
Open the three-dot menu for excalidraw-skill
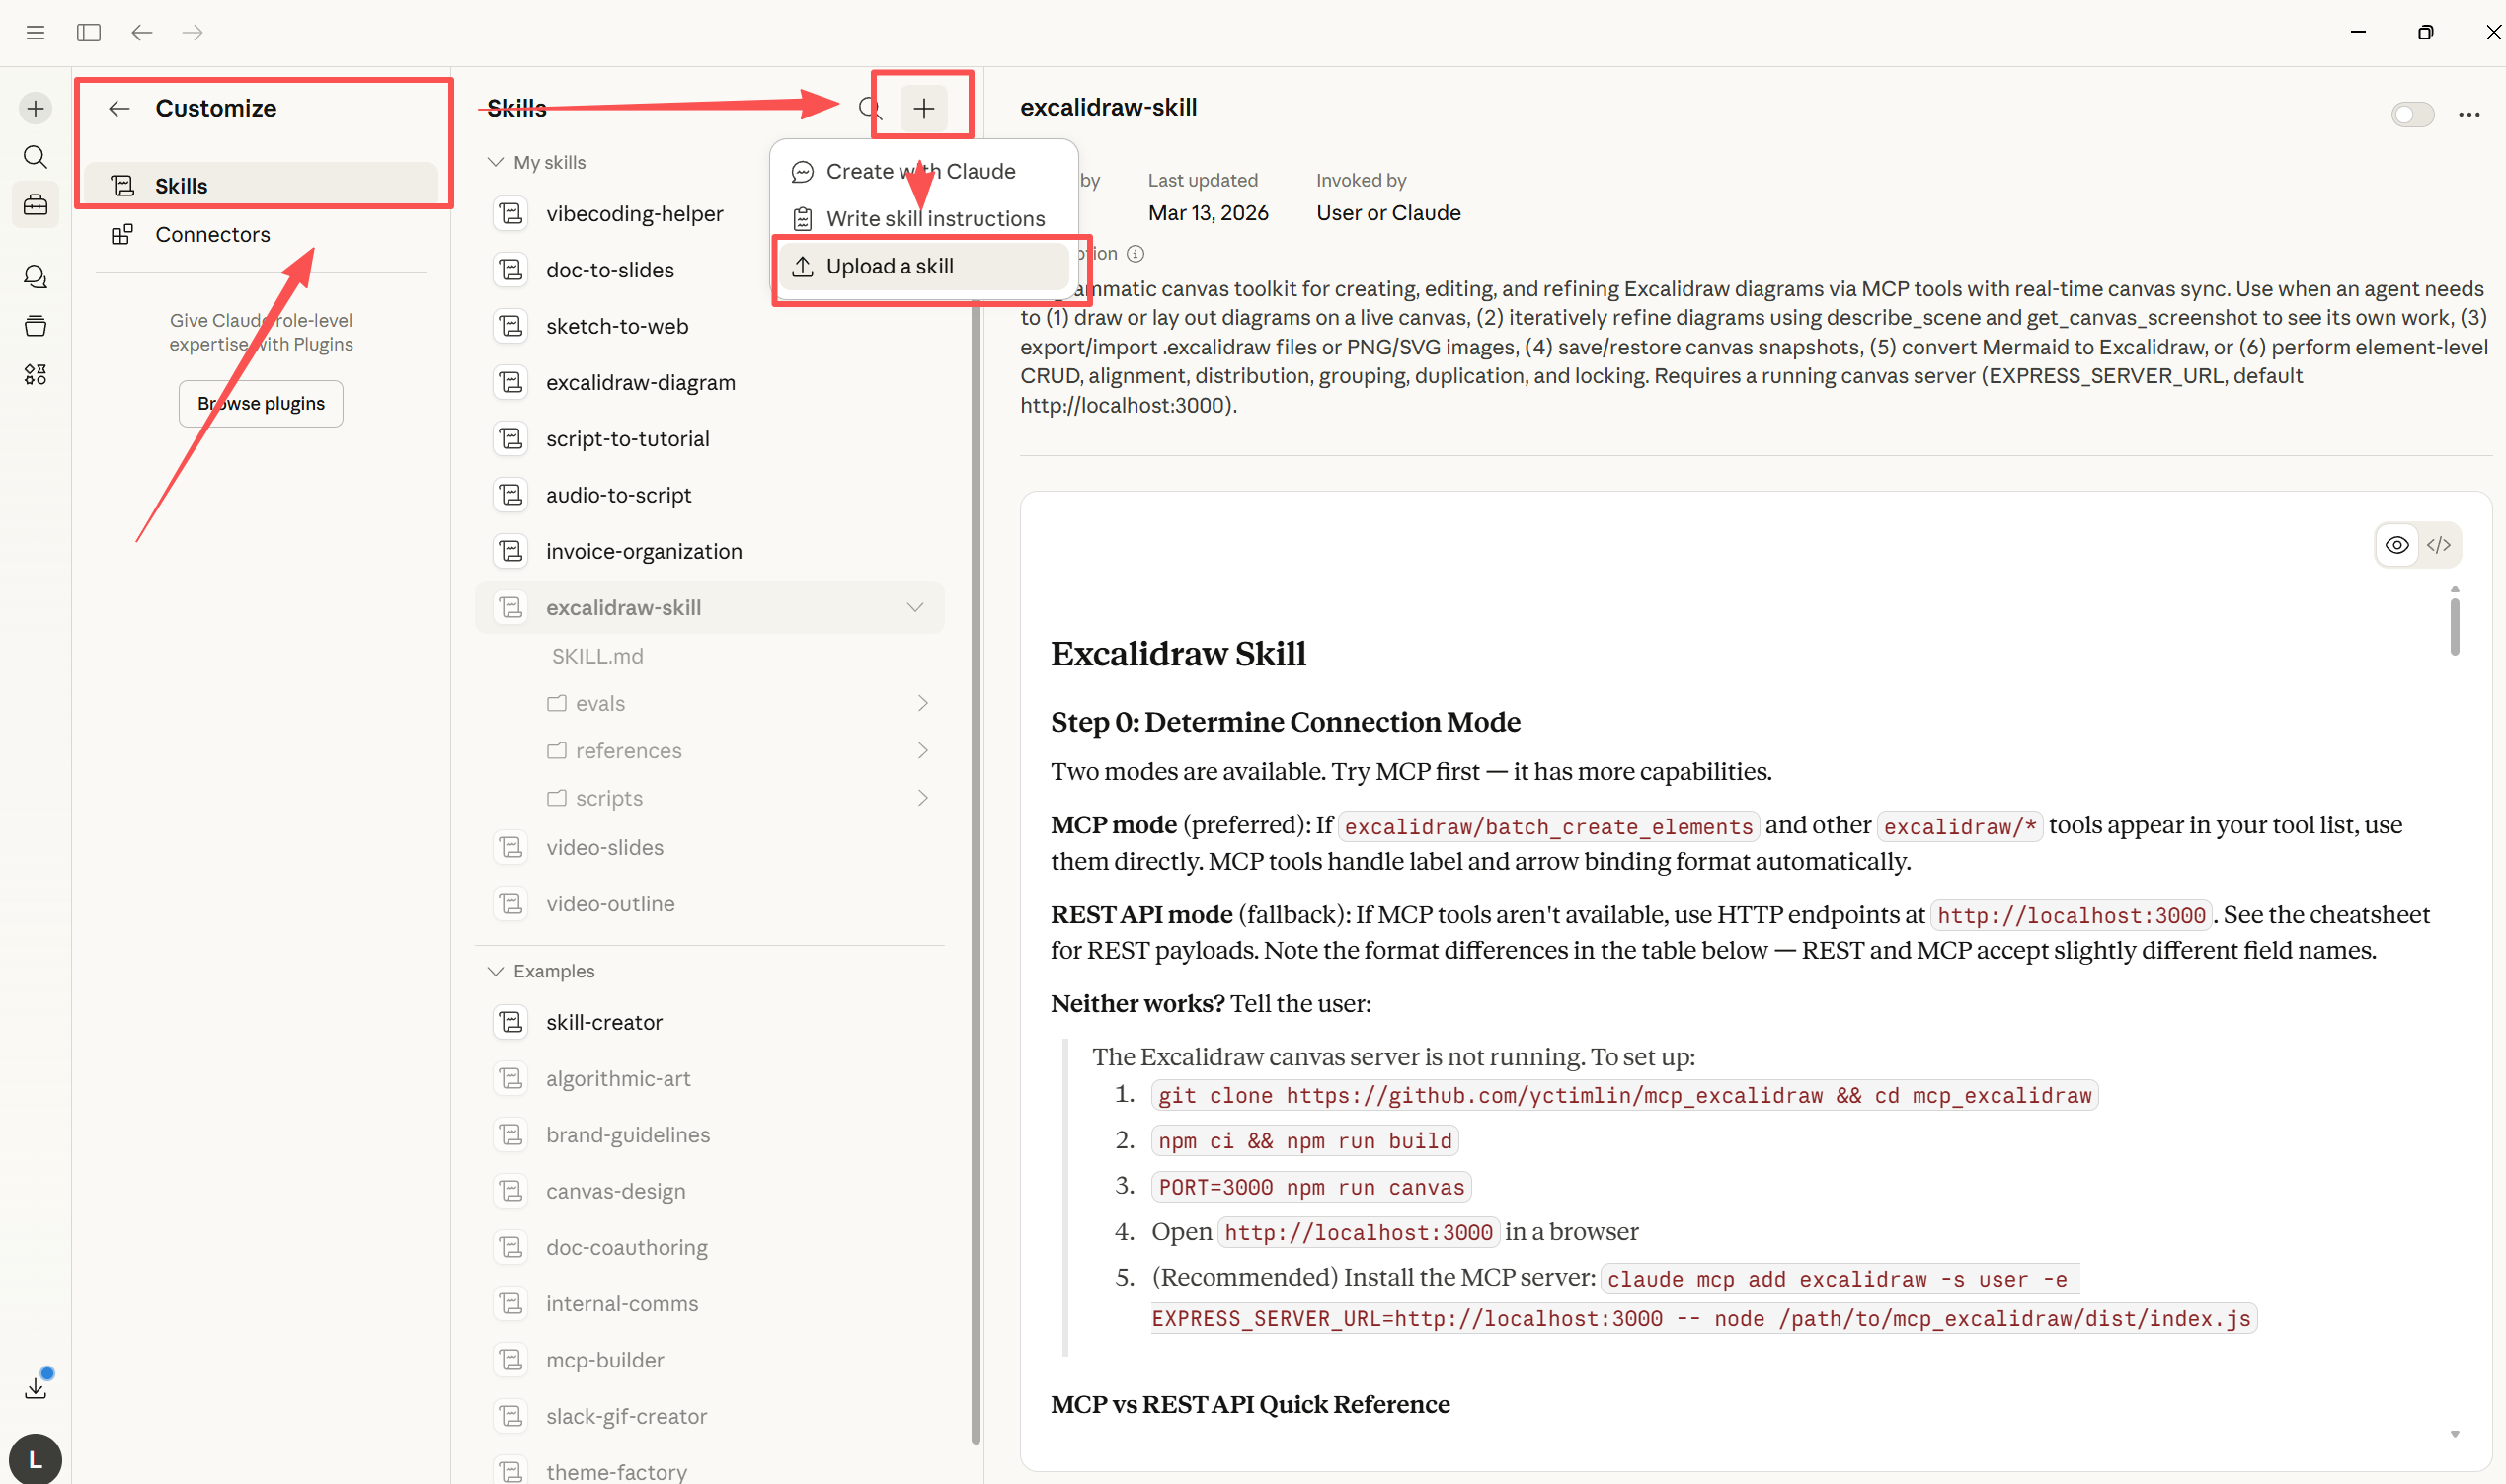click(2468, 114)
